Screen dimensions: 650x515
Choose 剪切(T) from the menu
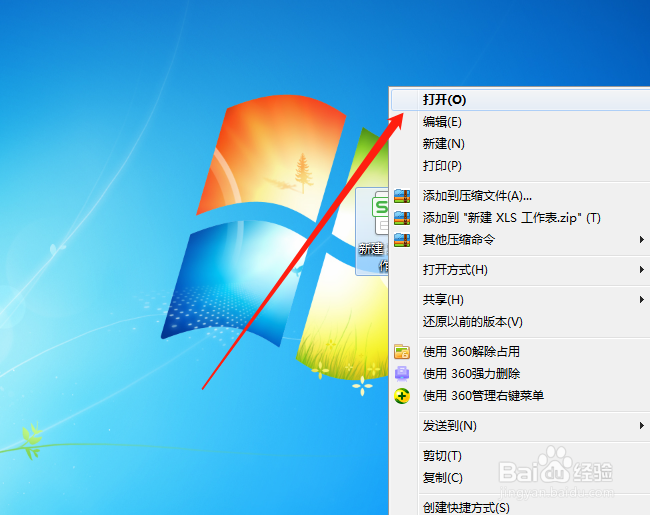[x=521, y=456]
